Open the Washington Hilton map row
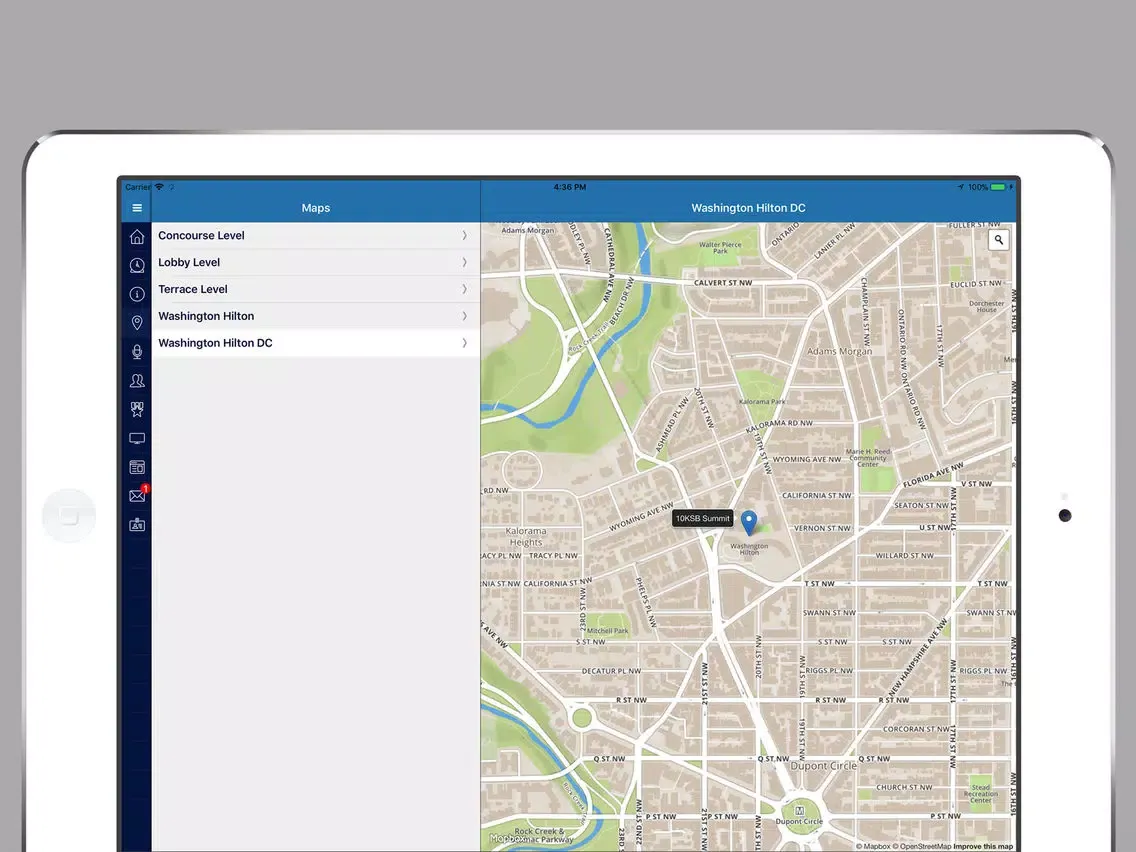This screenshot has height=852, width=1136. click(316, 316)
